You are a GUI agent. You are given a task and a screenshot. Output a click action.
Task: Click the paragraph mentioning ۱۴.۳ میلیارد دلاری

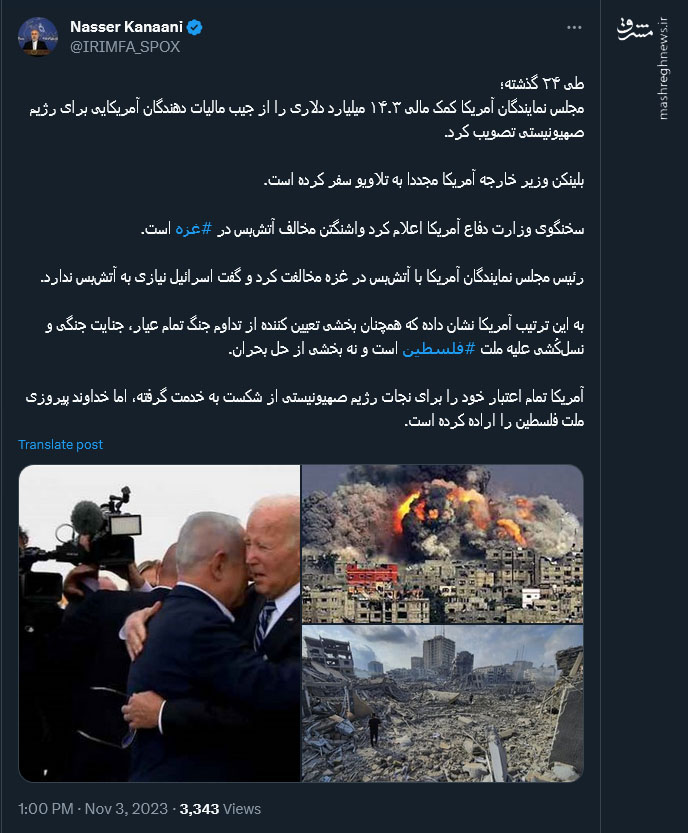pyautogui.click(x=307, y=120)
